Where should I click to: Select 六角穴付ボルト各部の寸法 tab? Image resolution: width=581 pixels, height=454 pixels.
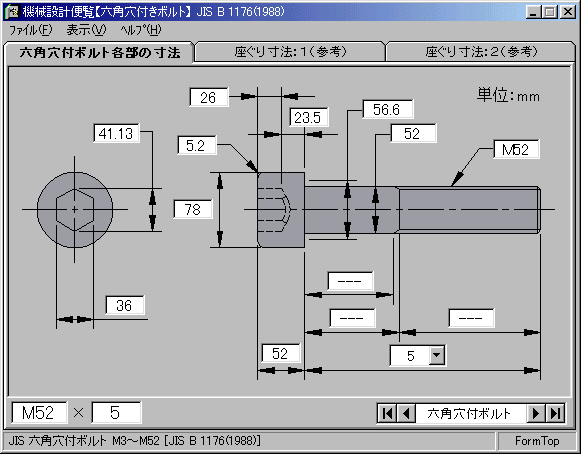[100, 52]
